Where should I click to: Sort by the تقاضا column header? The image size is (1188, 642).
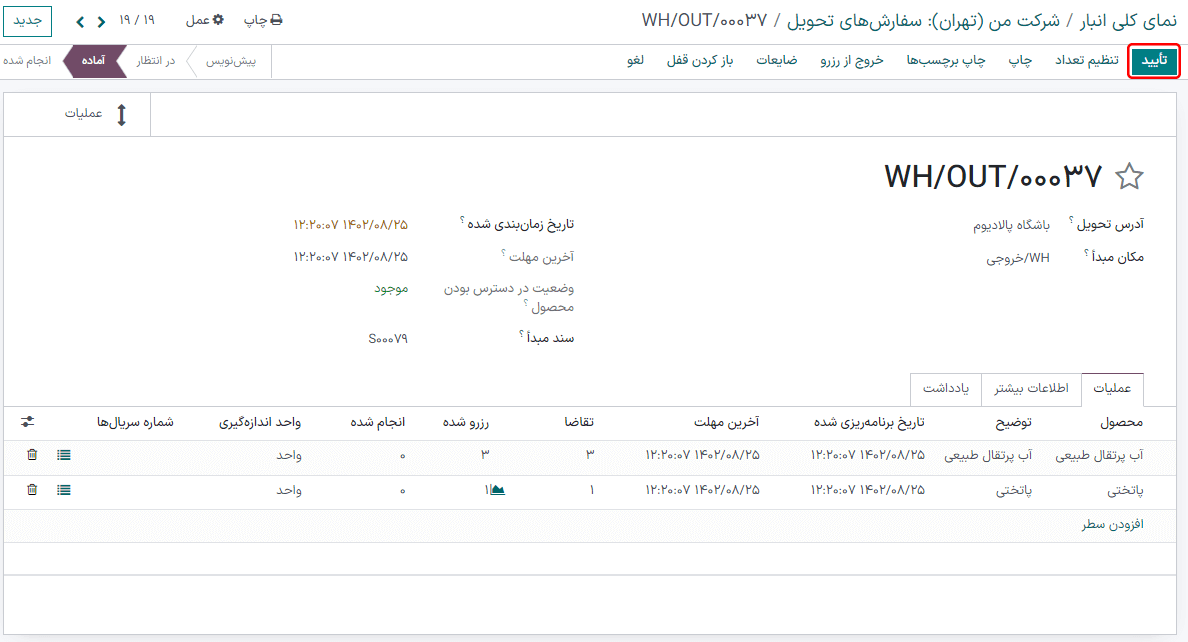[x=579, y=422]
